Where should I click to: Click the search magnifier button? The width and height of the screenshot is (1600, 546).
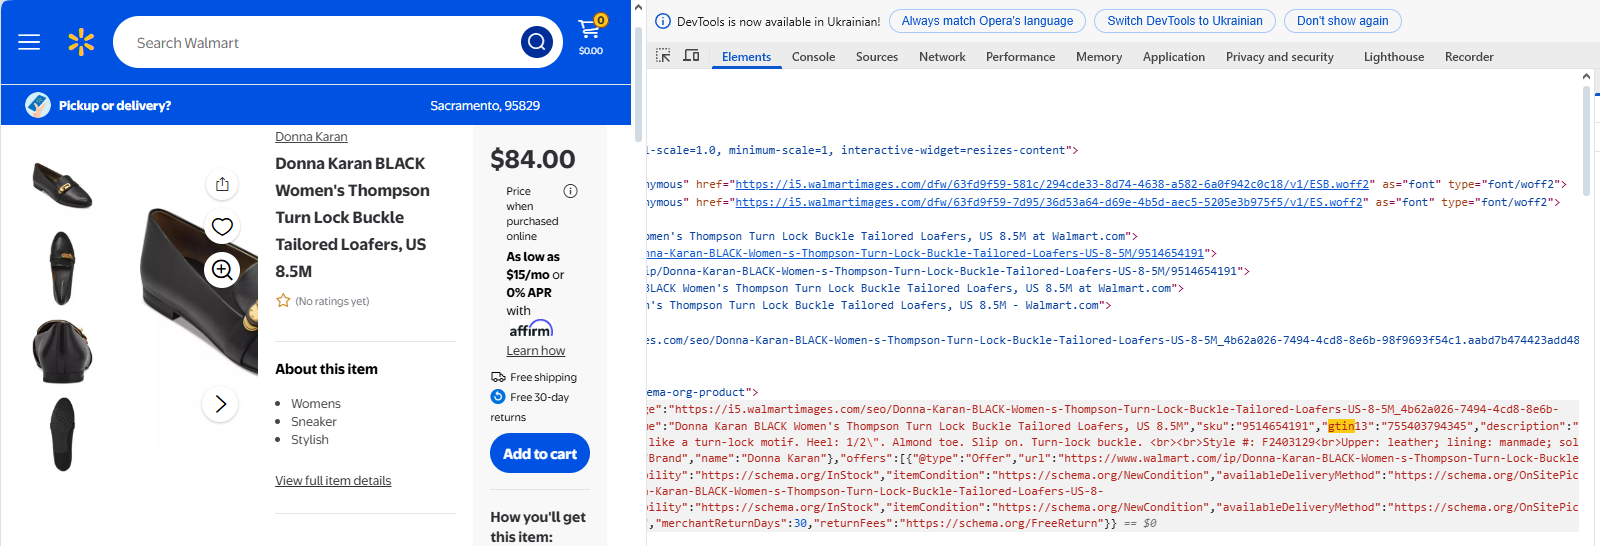[x=537, y=42]
